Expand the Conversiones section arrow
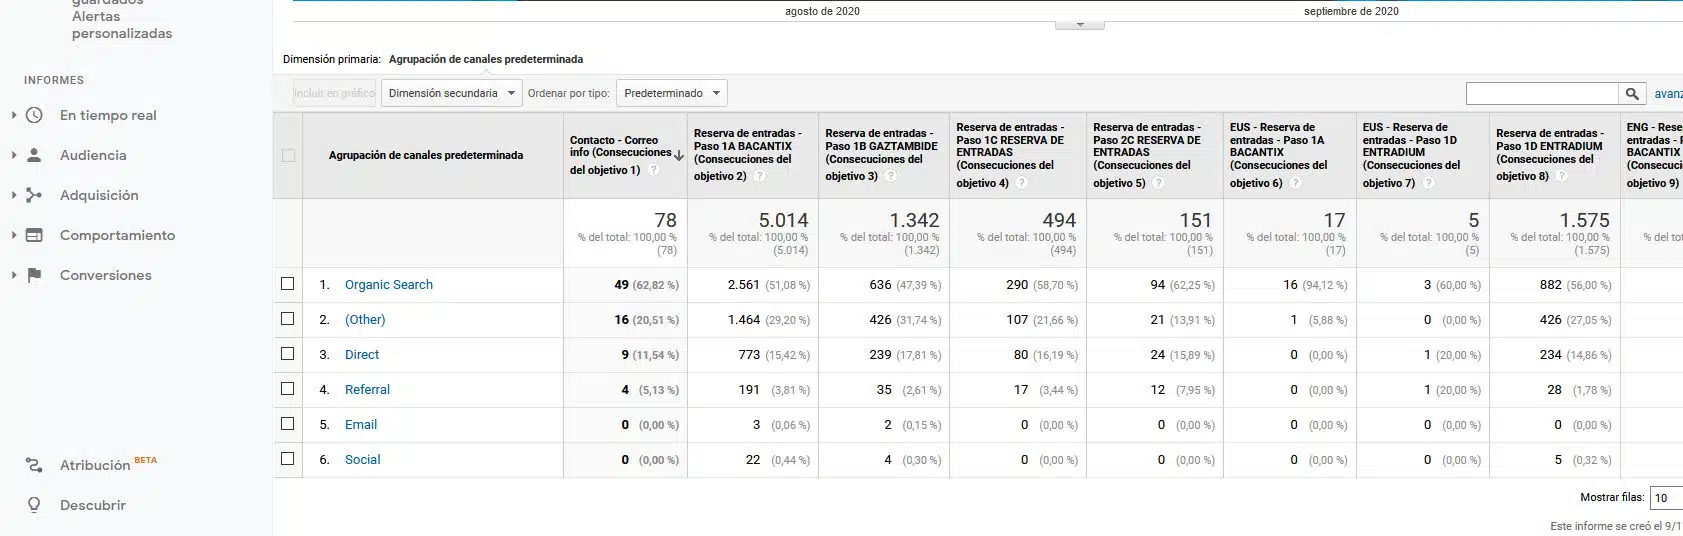 tap(14, 275)
